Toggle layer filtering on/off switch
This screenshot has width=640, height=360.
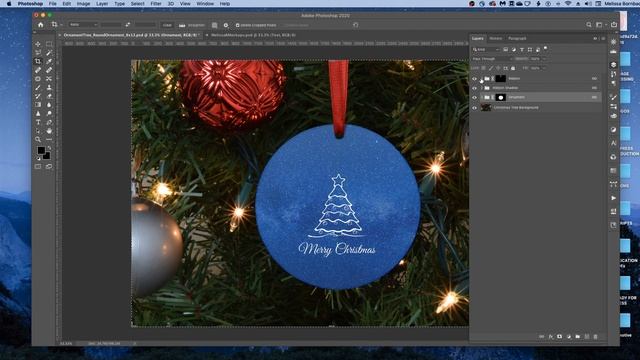pos(546,49)
